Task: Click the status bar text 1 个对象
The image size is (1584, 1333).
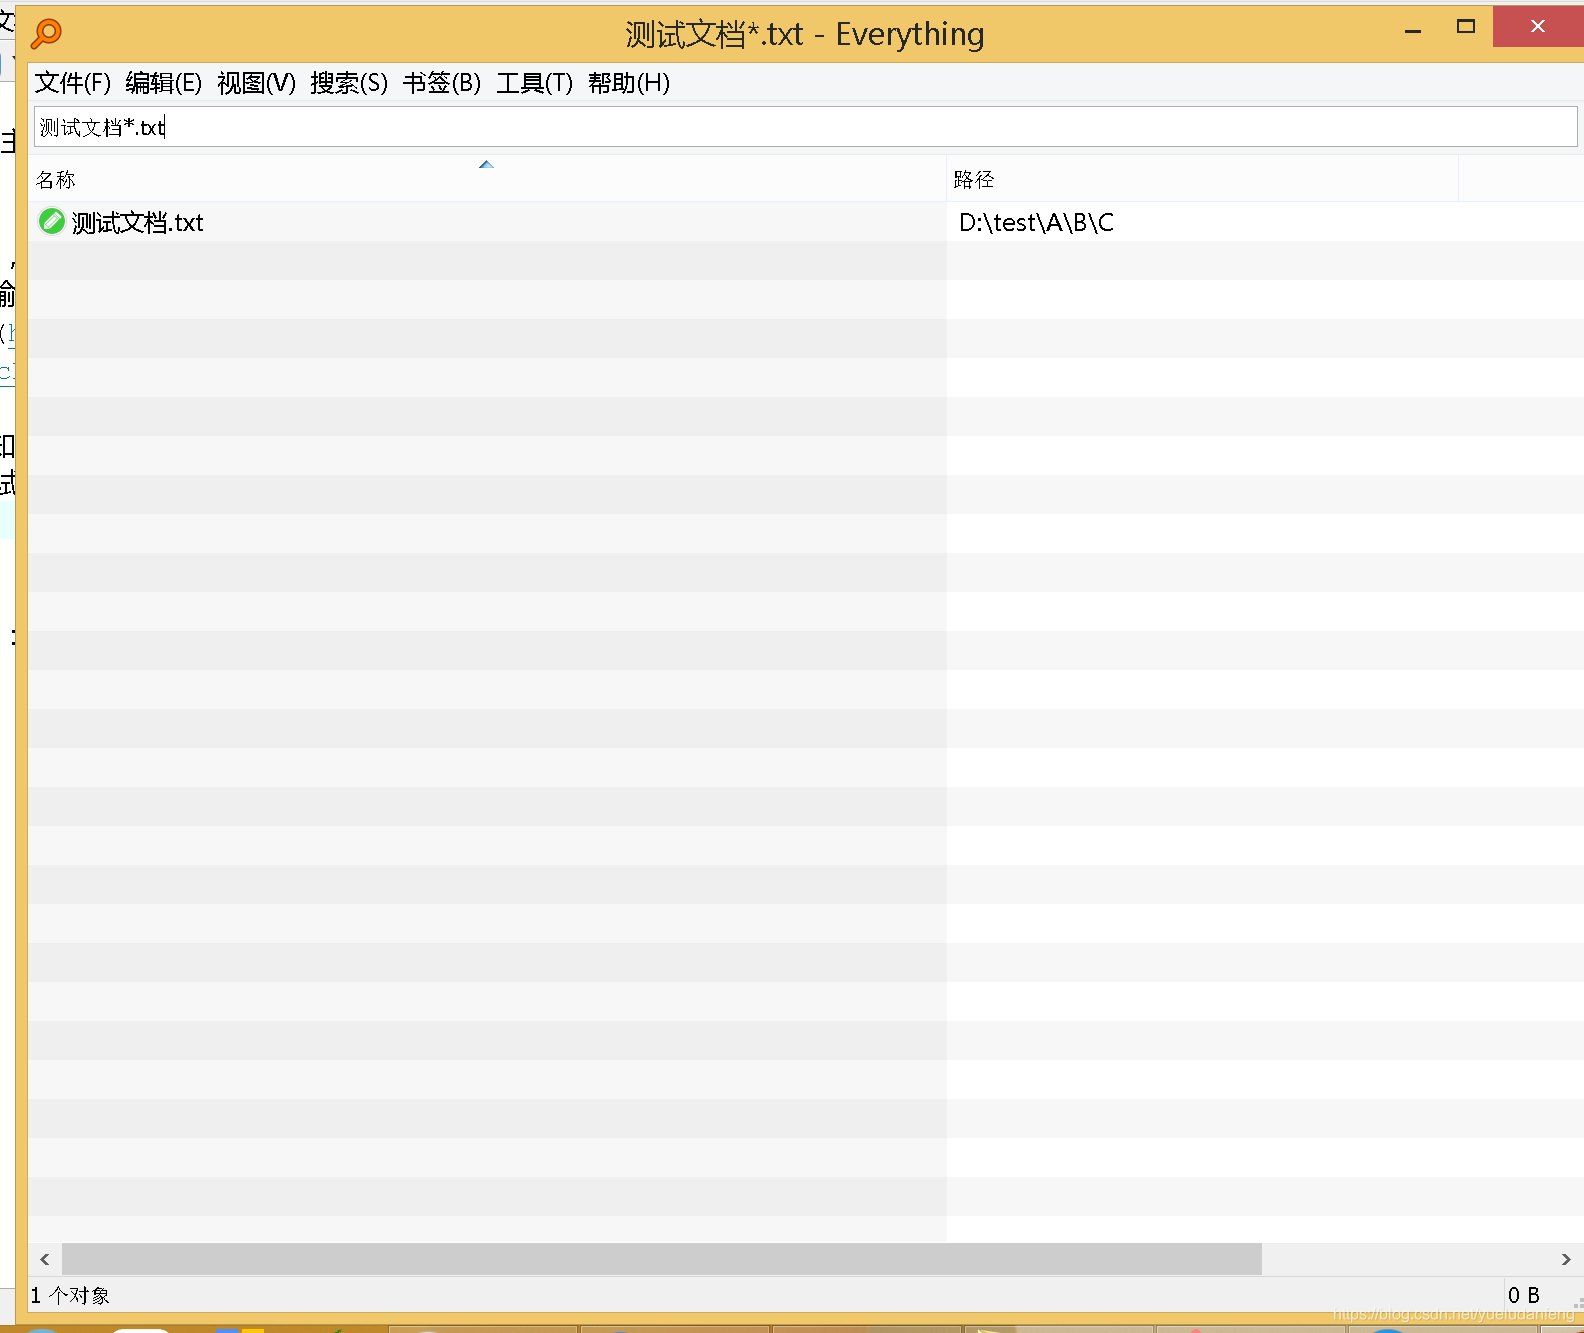Action: 70,1295
